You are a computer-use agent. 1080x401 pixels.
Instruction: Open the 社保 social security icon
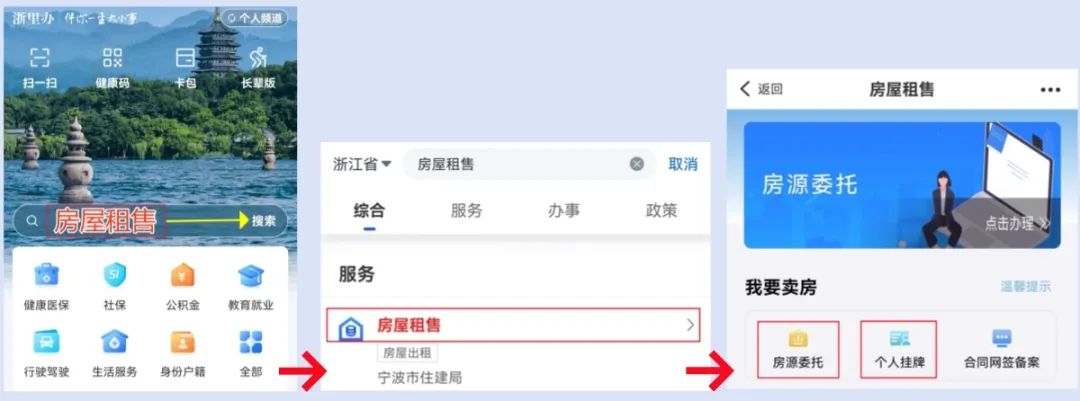pyautogui.click(x=115, y=275)
